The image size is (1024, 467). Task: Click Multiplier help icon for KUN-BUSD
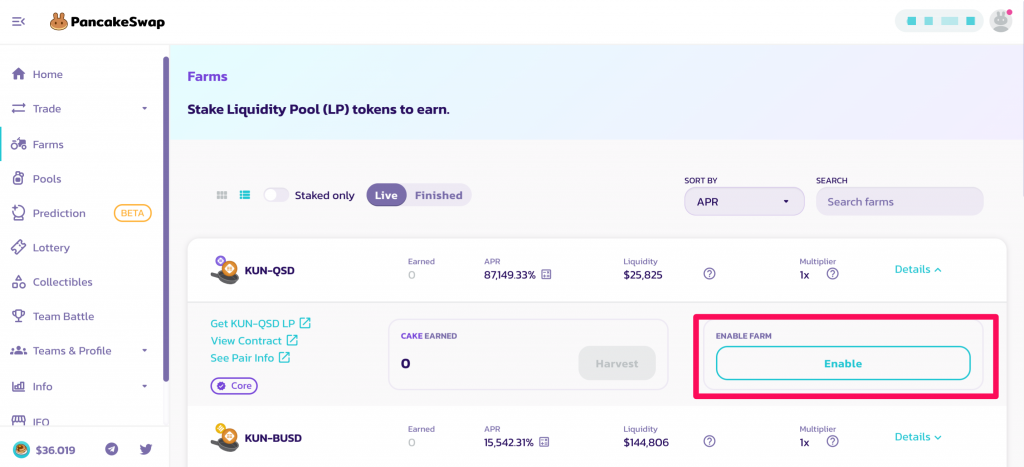click(832, 442)
